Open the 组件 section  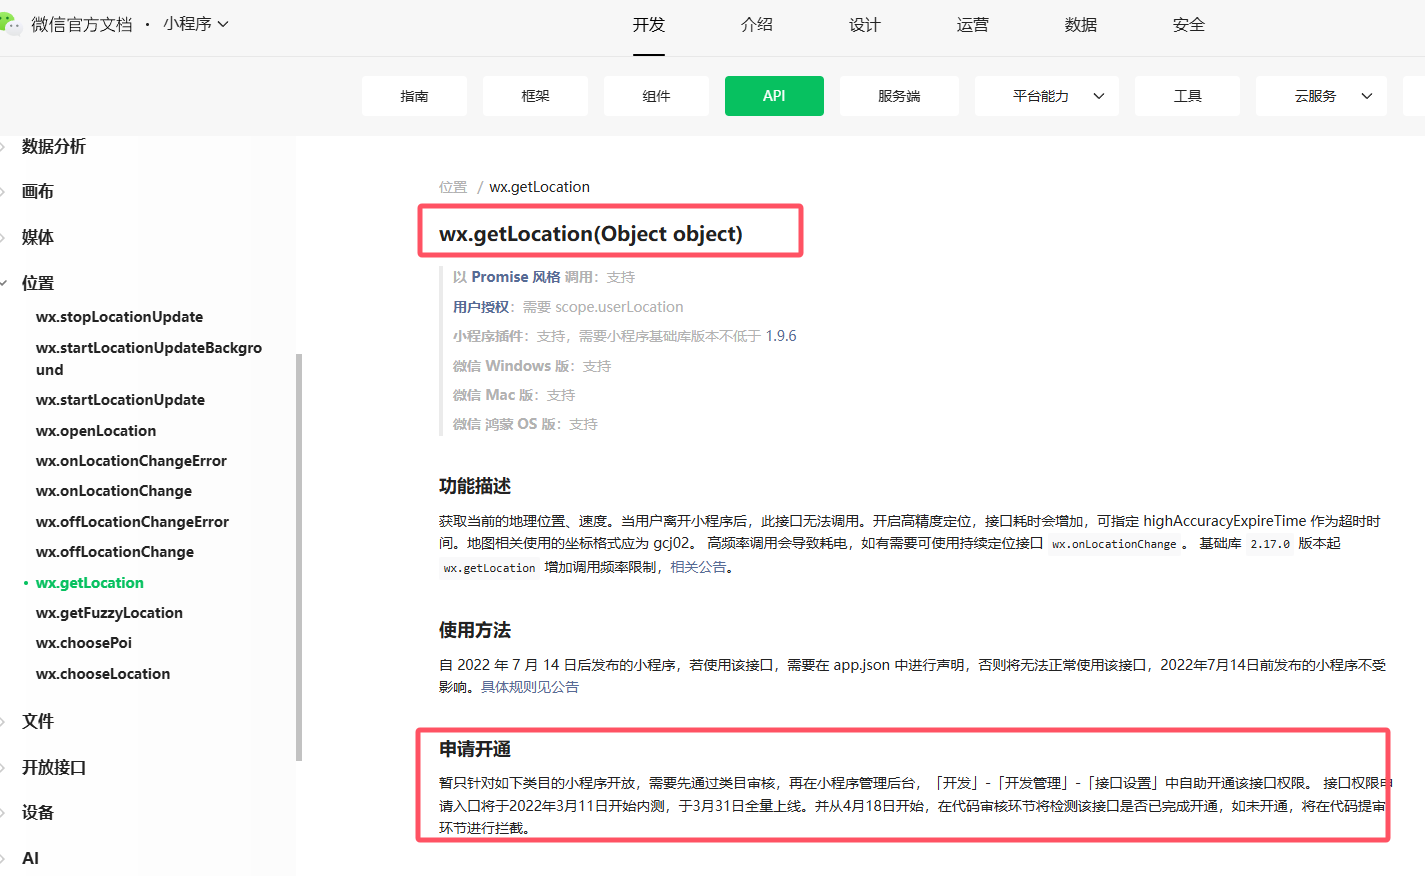656,96
